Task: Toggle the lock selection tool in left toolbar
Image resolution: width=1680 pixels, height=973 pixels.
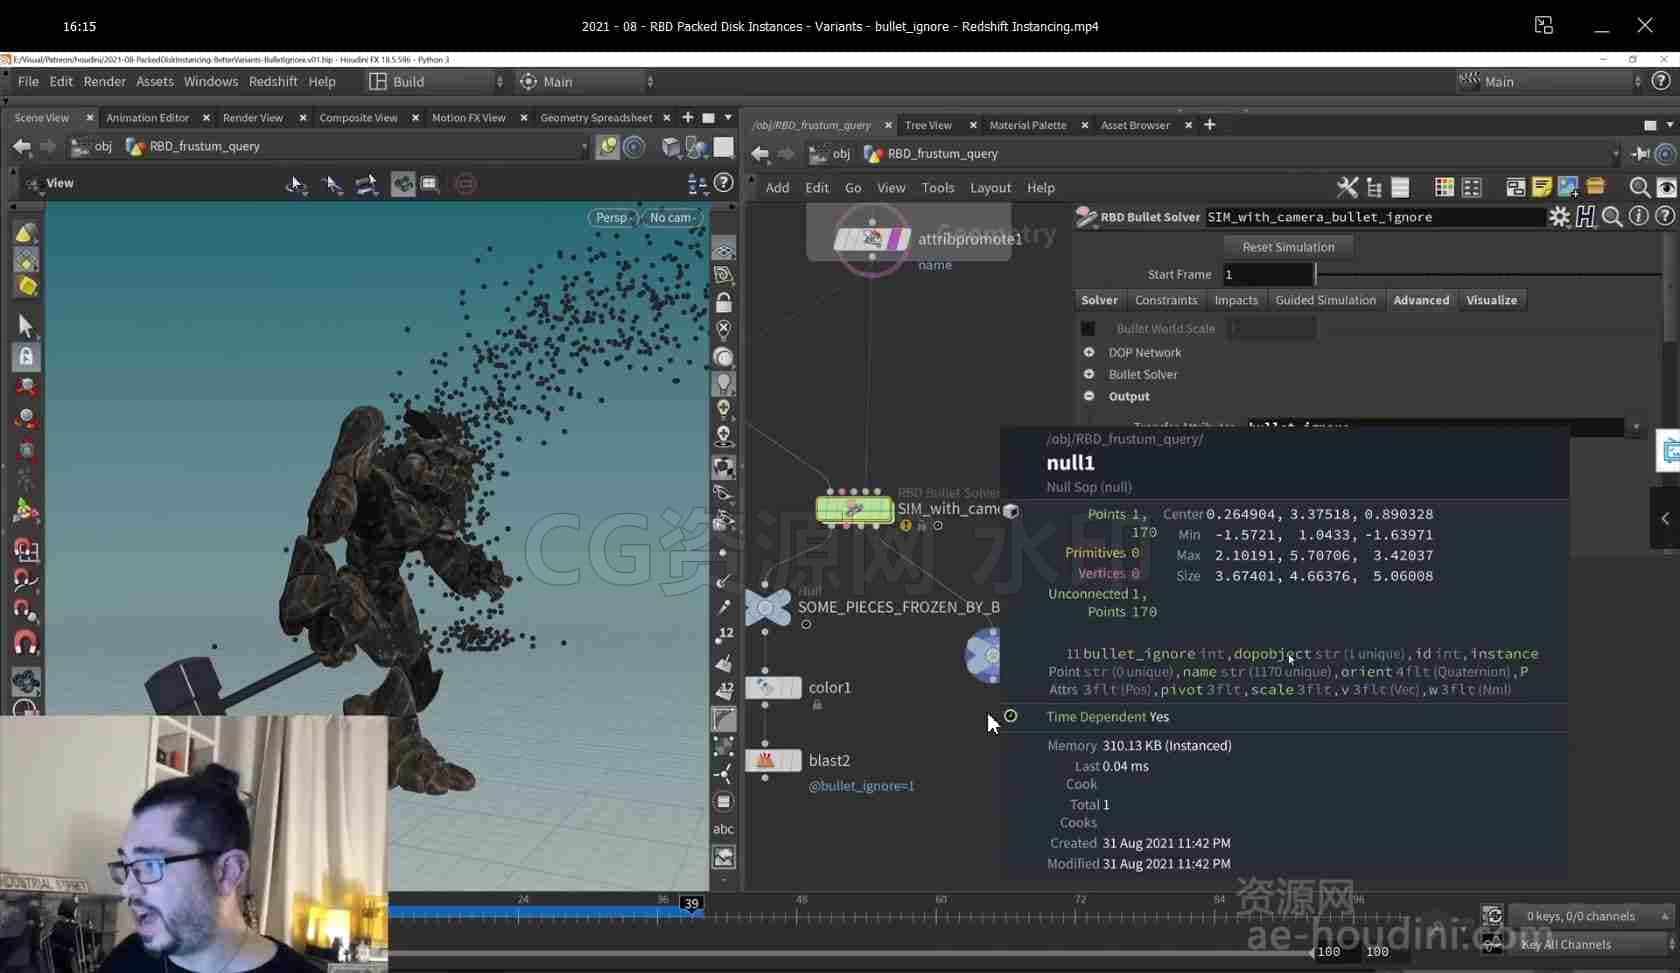Action: pyautogui.click(x=26, y=356)
